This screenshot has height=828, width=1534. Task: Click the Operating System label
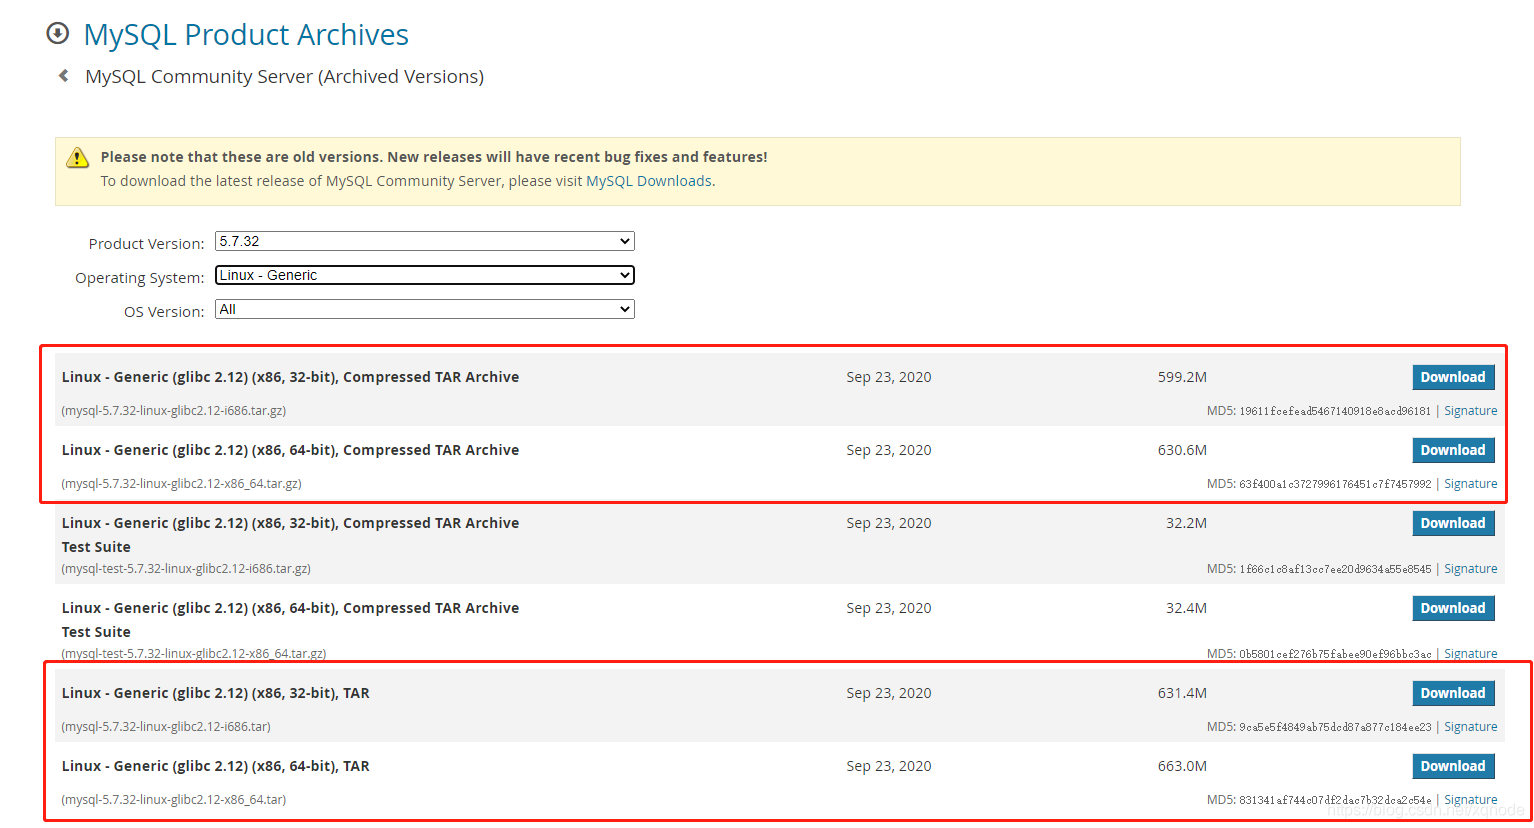pos(140,278)
